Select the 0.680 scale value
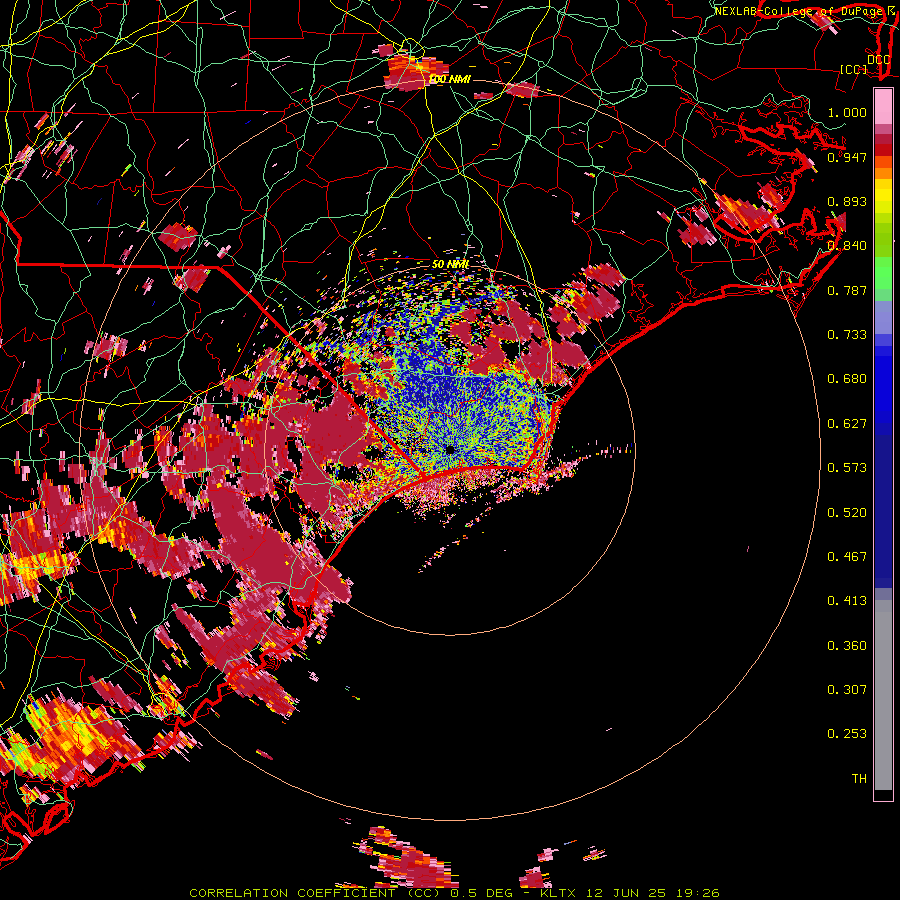Screen dimensions: 900x900 [x=847, y=379]
